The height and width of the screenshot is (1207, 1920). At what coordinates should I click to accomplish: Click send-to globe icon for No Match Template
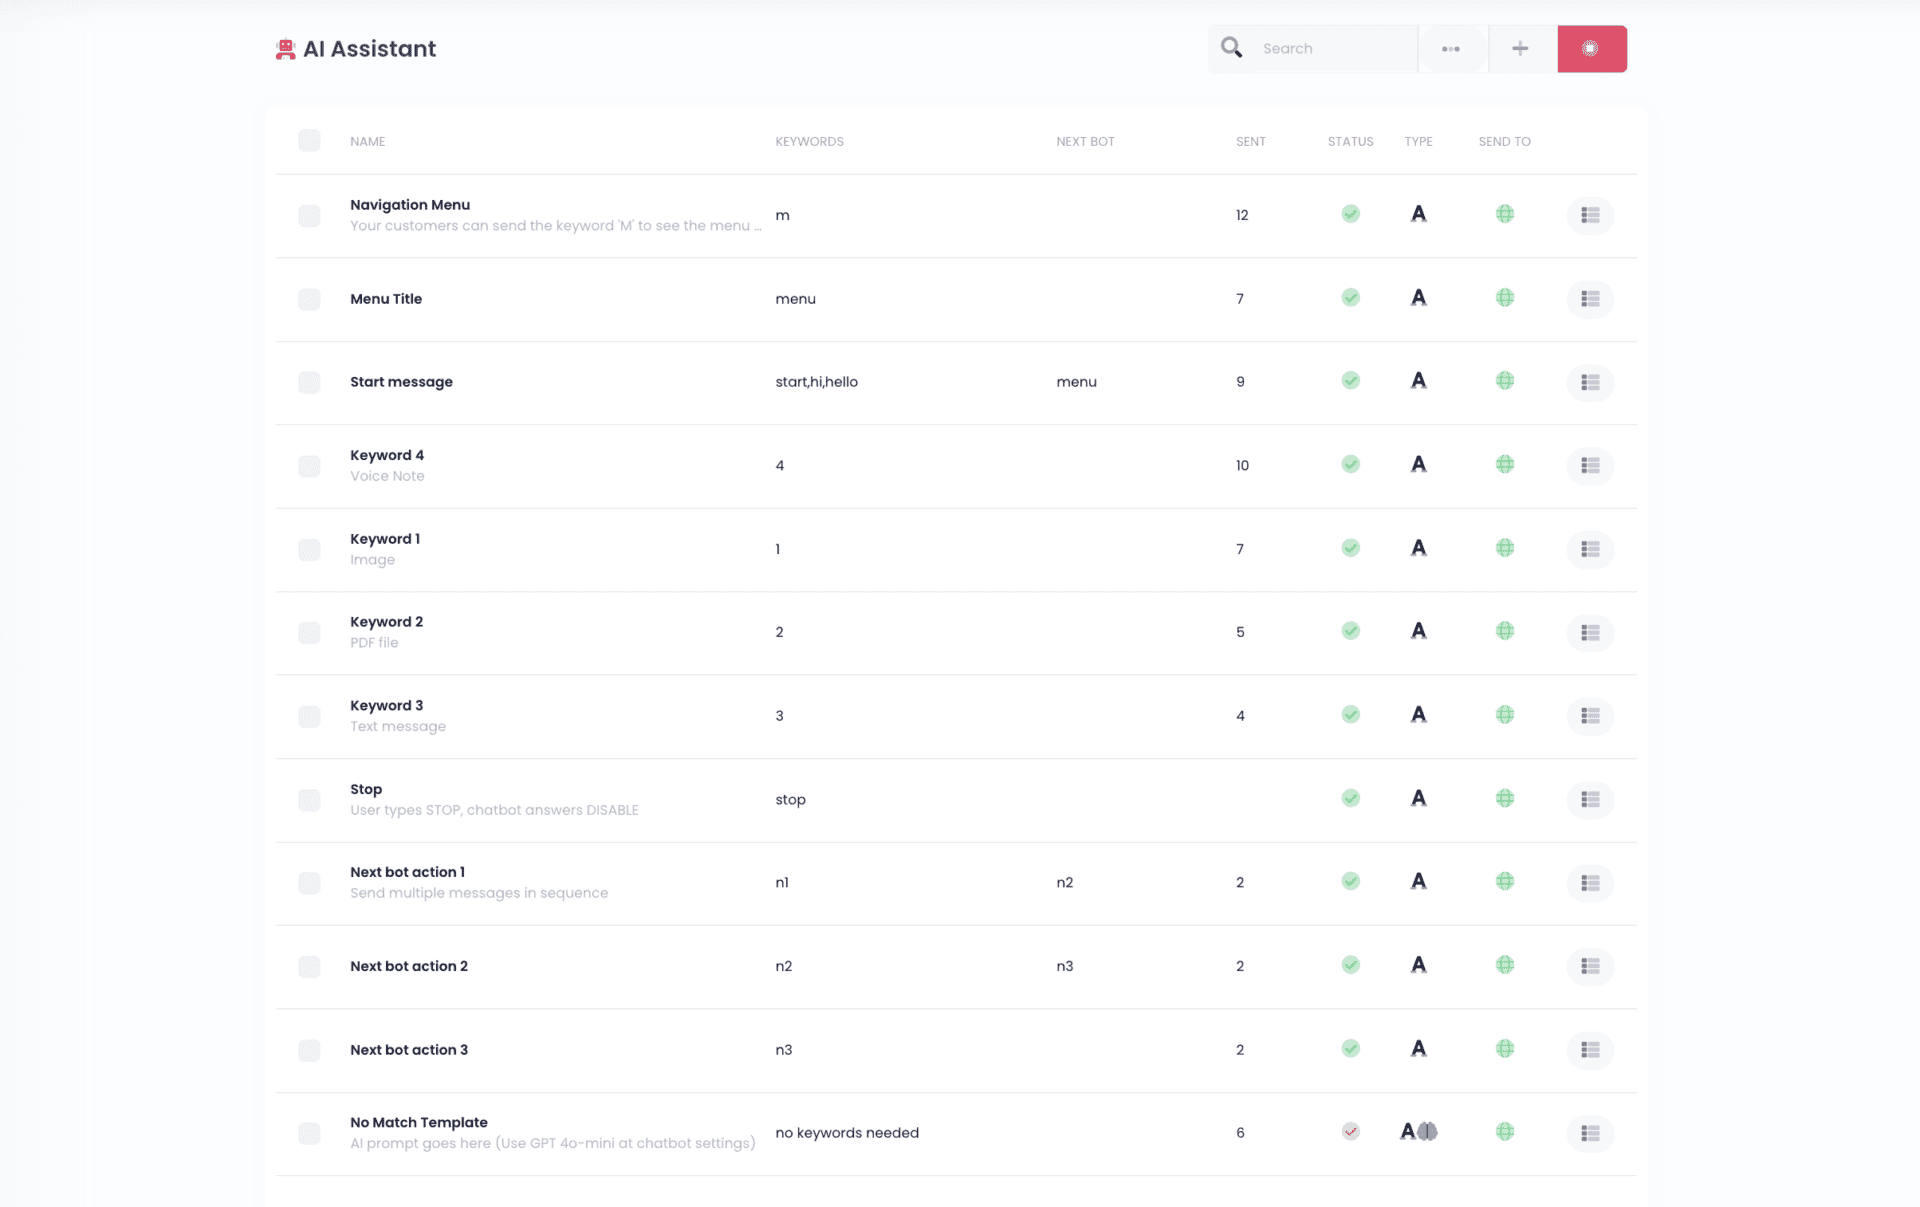point(1504,1131)
